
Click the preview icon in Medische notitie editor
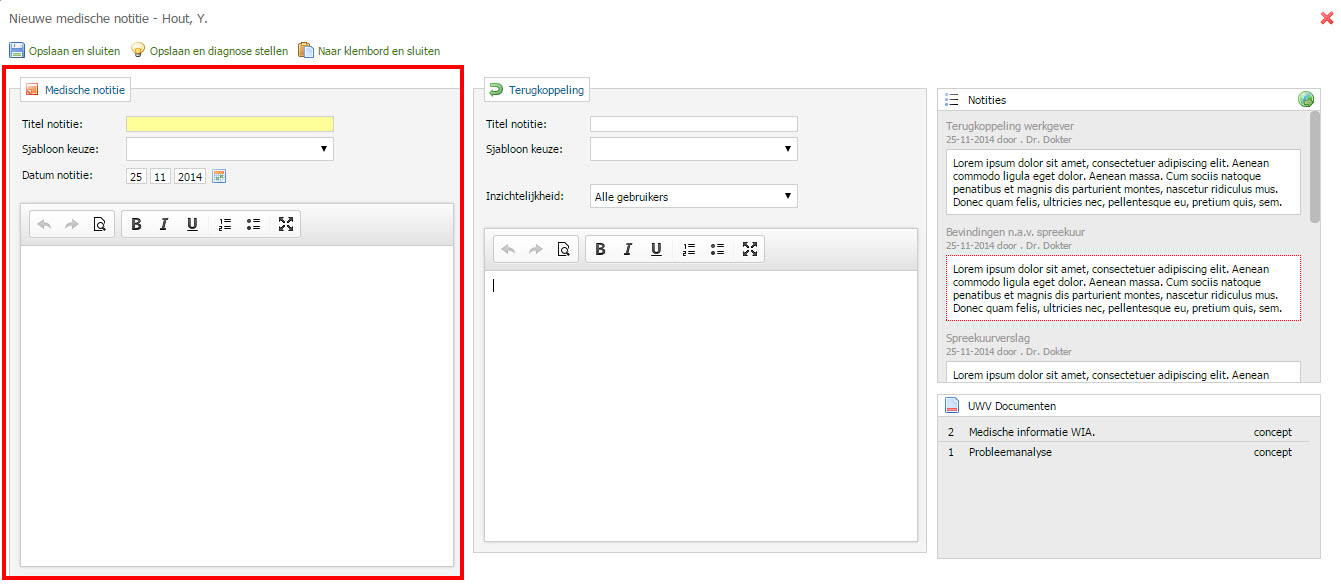pyautogui.click(x=99, y=225)
